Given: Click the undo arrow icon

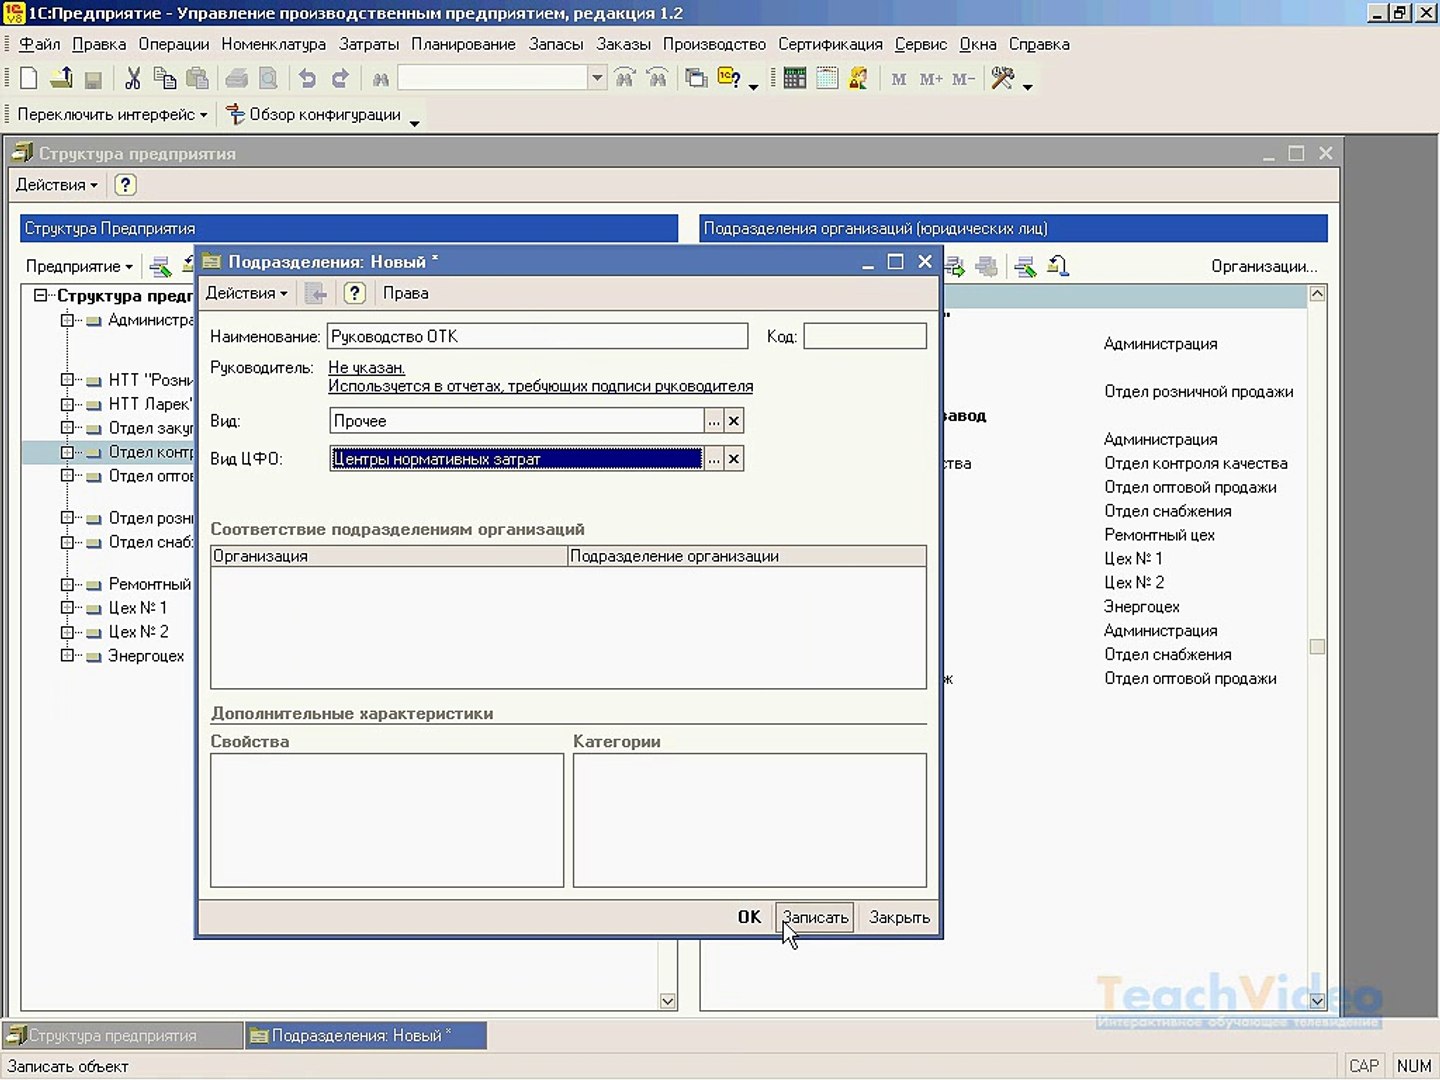Looking at the screenshot, I should [307, 78].
